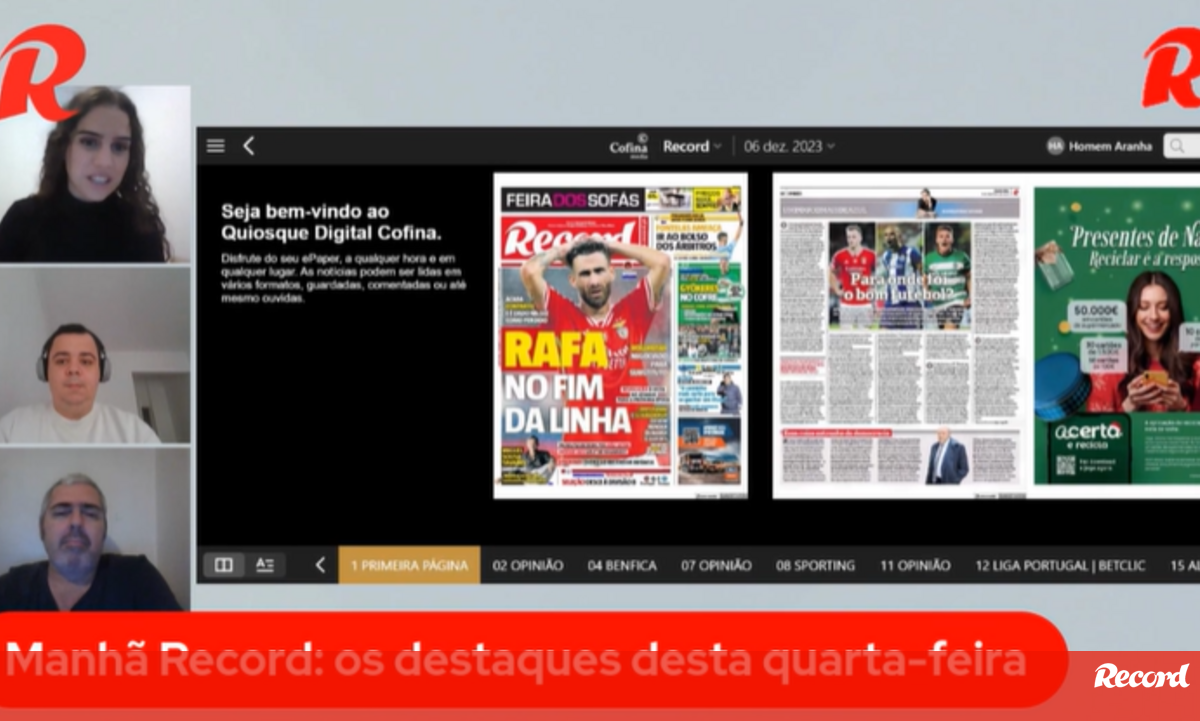The height and width of the screenshot is (721, 1200).
Task: Click the Presentes de Natal advertisement page
Action: (x=1115, y=335)
